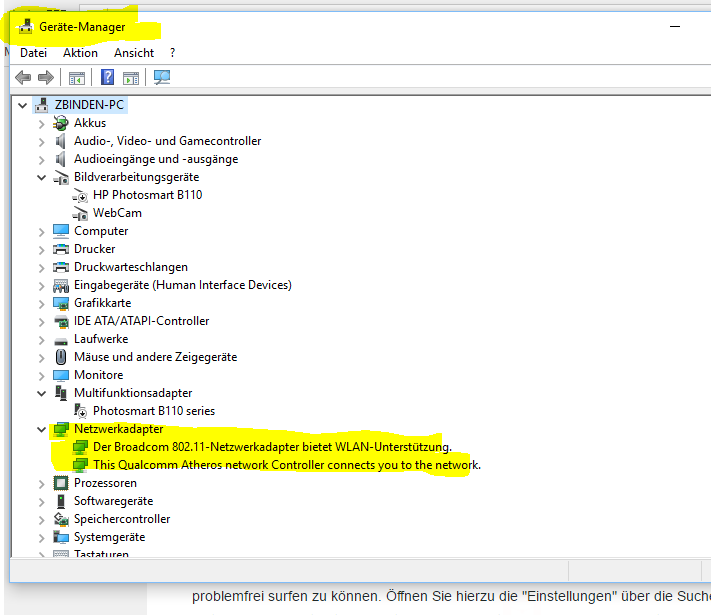This screenshot has height=615, width=711.
Task: Select the Qualcomm Atheros network Controller entry
Action: (x=287, y=465)
